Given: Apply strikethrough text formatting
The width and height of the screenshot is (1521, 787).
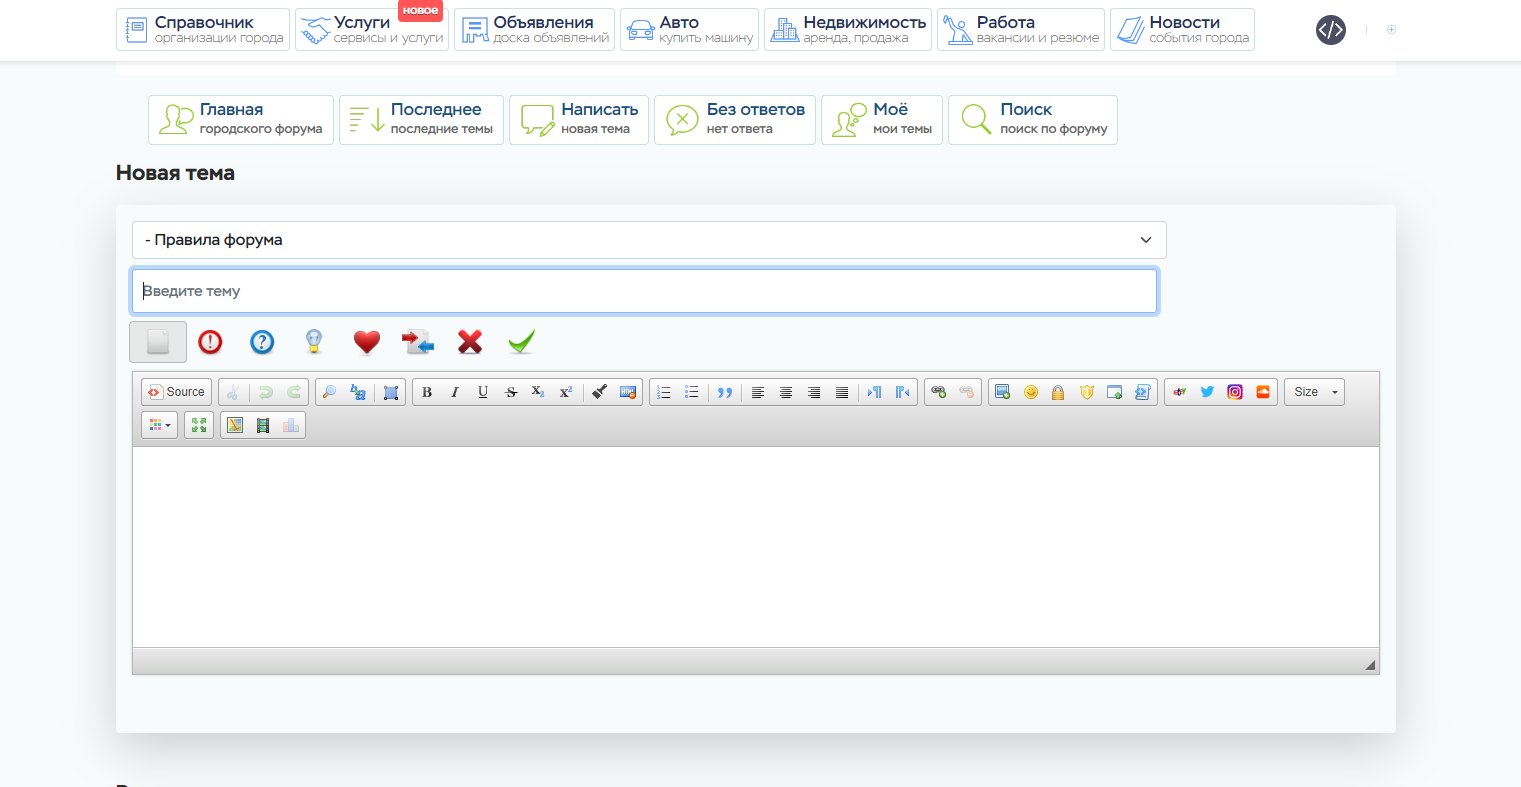Looking at the screenshot, I should point(511,392).
